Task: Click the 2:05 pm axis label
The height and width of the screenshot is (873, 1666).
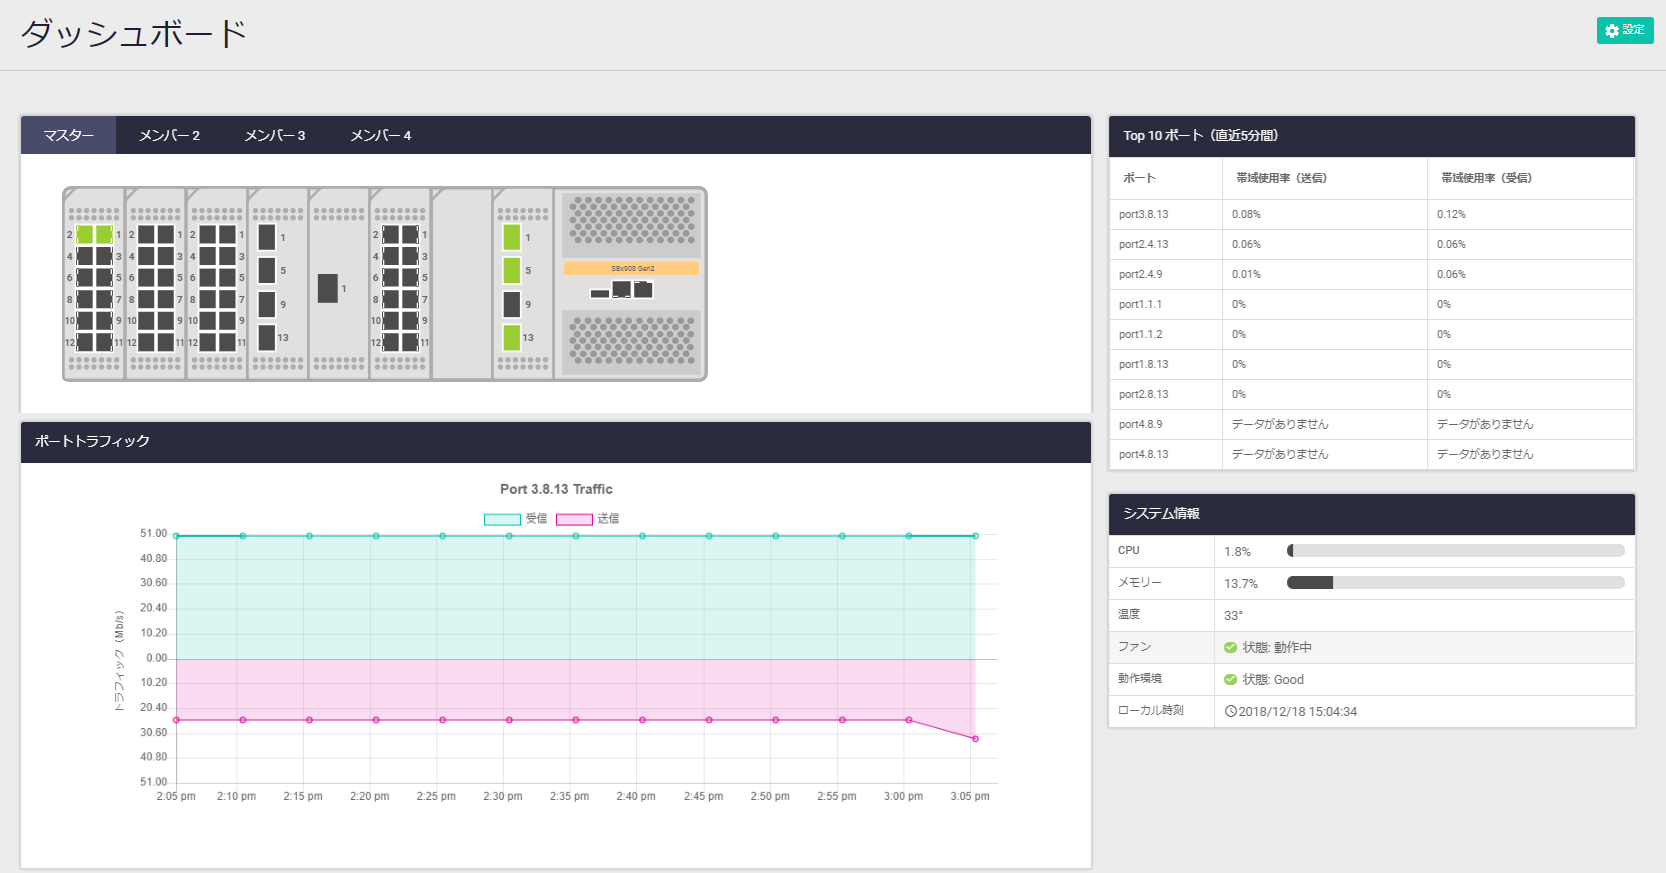Action: tap(176, 796)
